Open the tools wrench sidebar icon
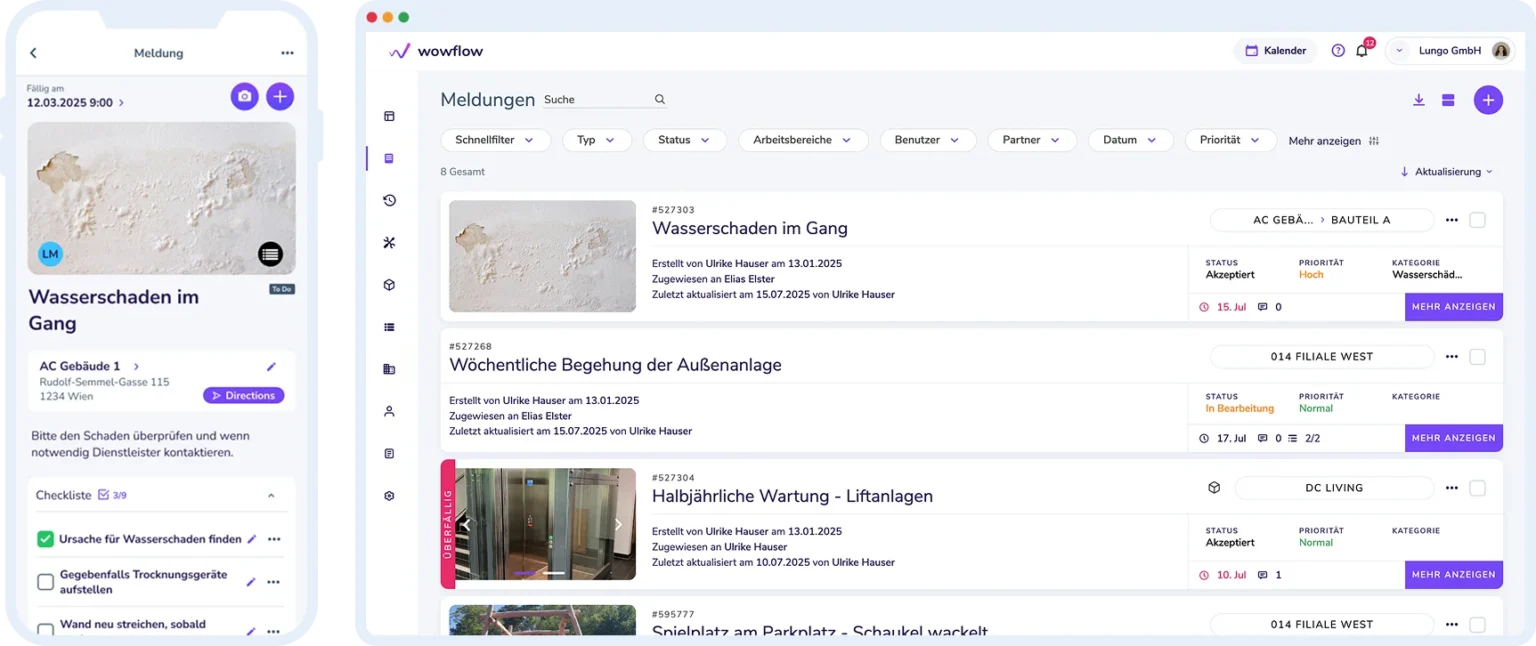The height and width of the screenshot is (646, 1536). (x=389, y=243)
